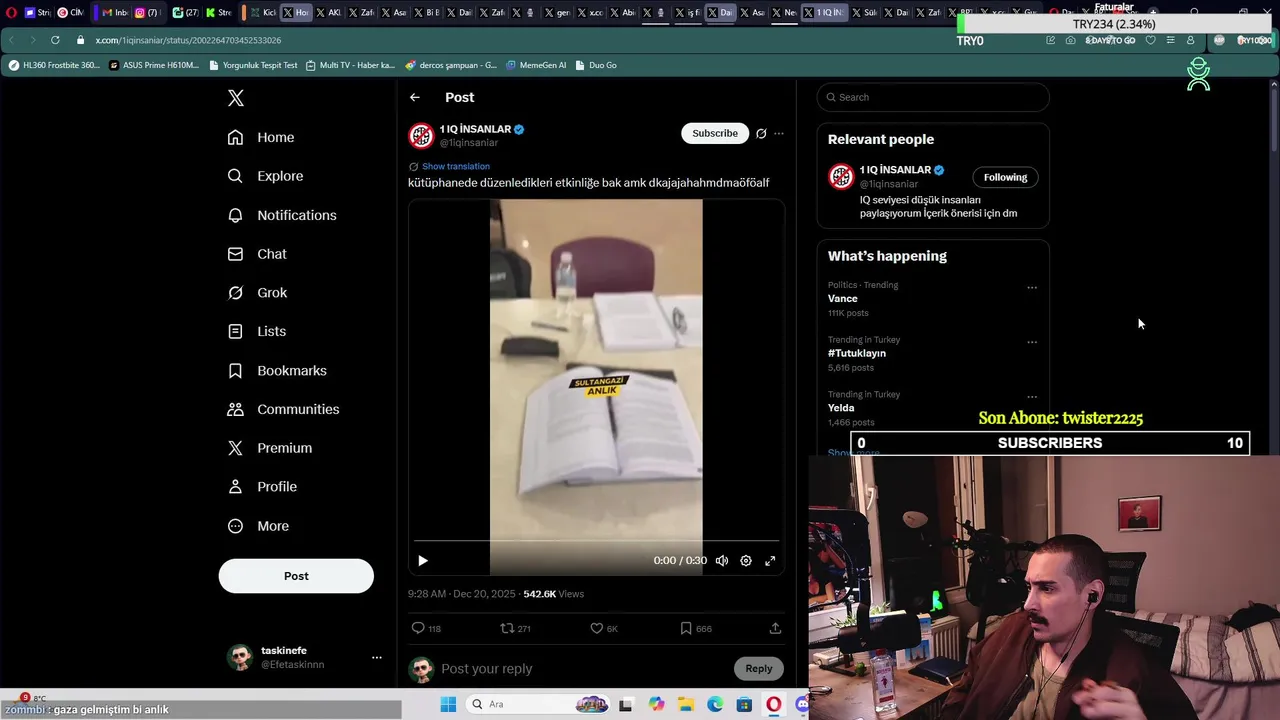Open the Yelda trending topic
1280x720 pixels.
pos(841,408)
